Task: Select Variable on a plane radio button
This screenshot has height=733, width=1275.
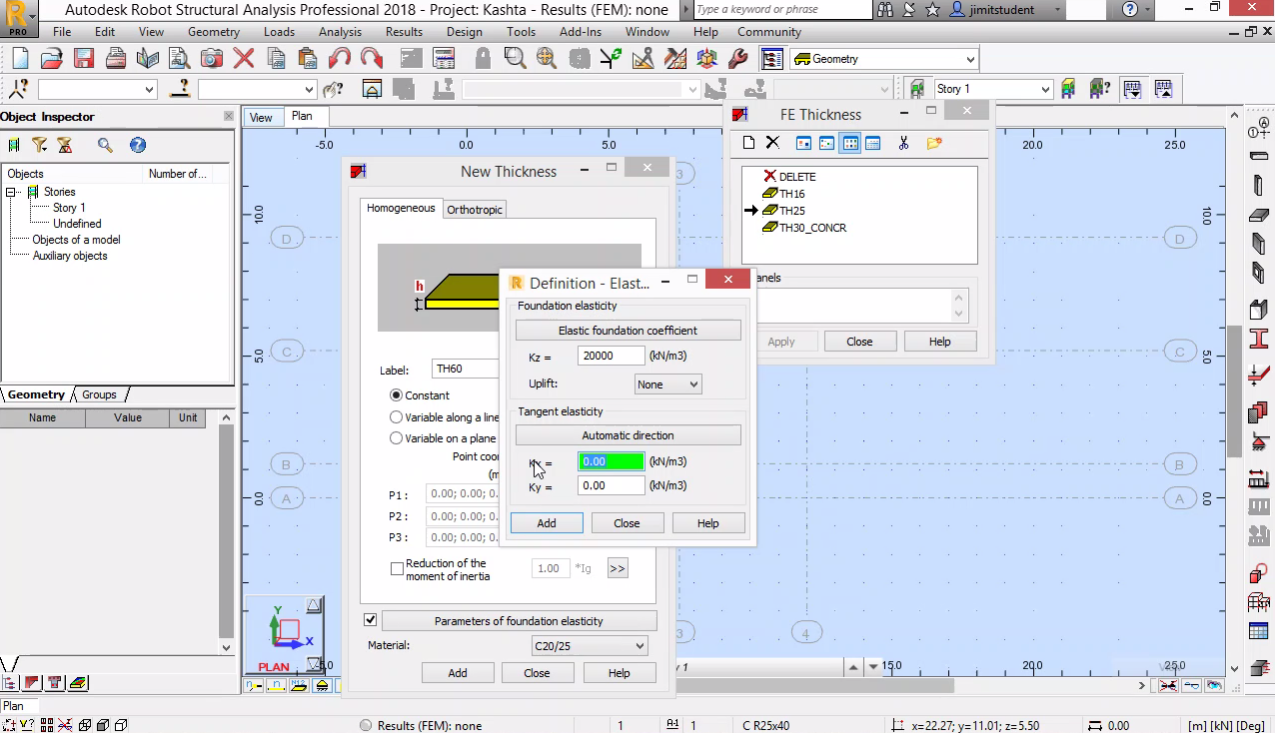Action: pos(396,438)
